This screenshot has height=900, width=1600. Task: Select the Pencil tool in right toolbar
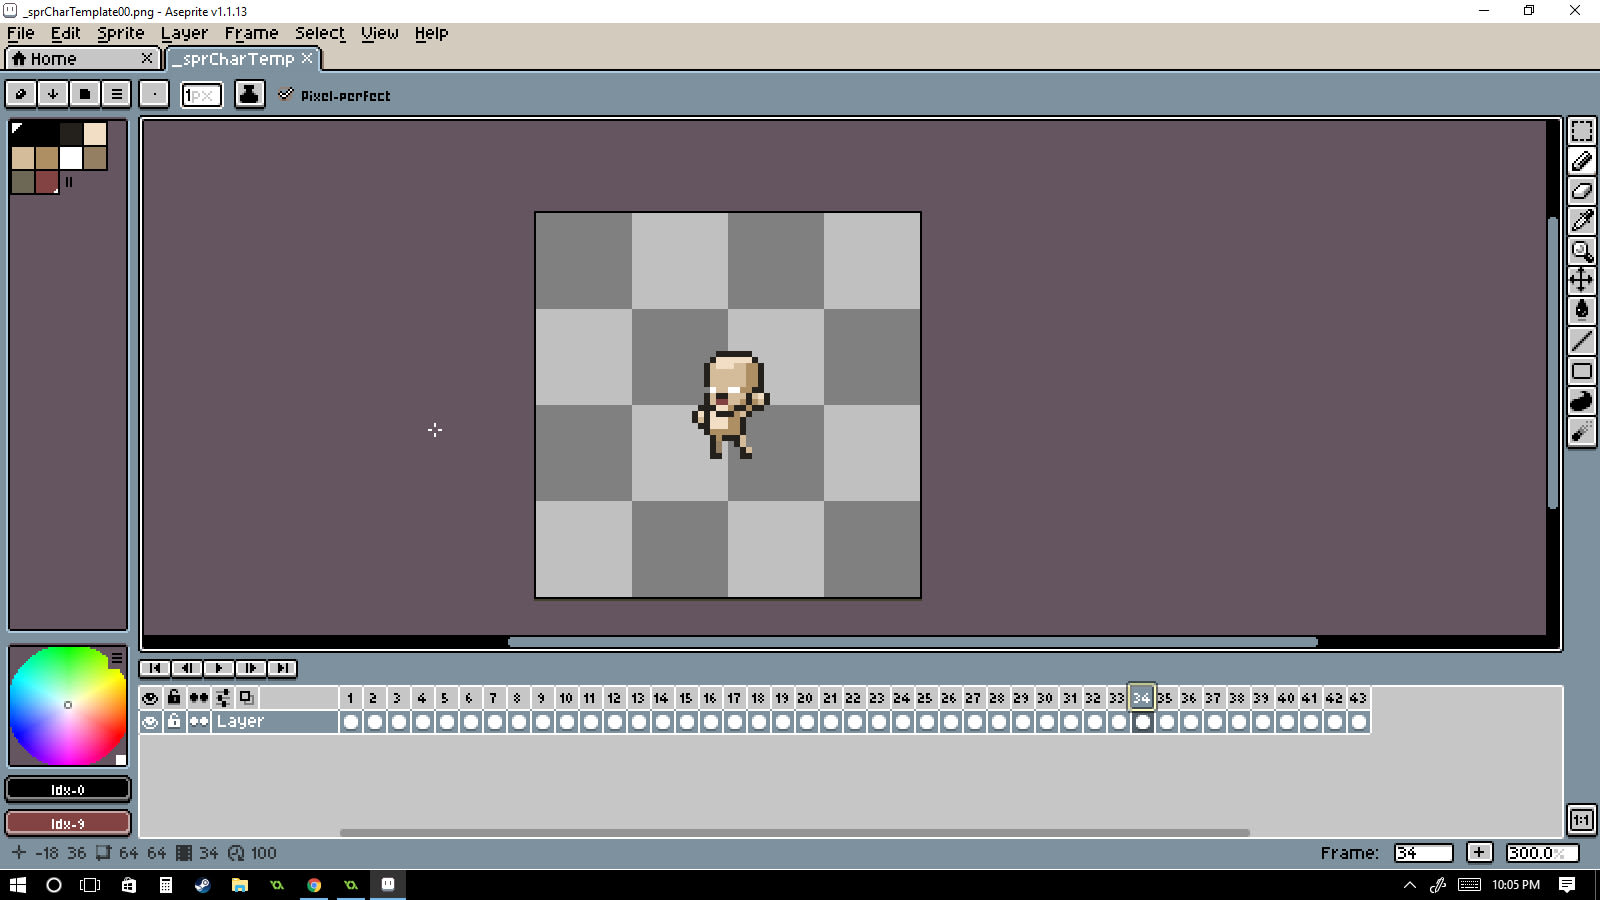tap(1581, 161)
